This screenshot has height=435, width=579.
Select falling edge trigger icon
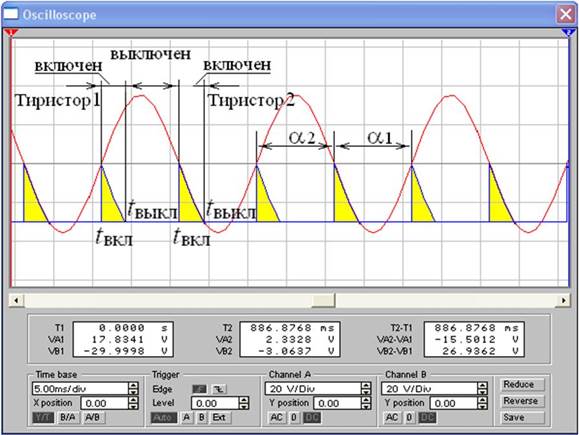click(x=219, y=389)
